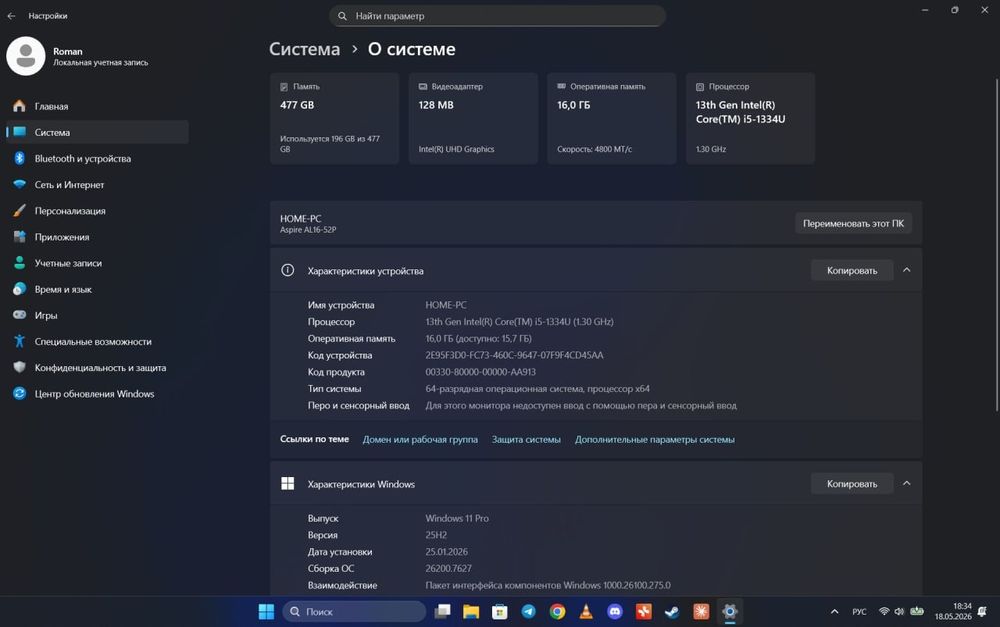Click the product code 00330-80000-00000-AA913
The image size is (1000, 627).
point(480,372)
